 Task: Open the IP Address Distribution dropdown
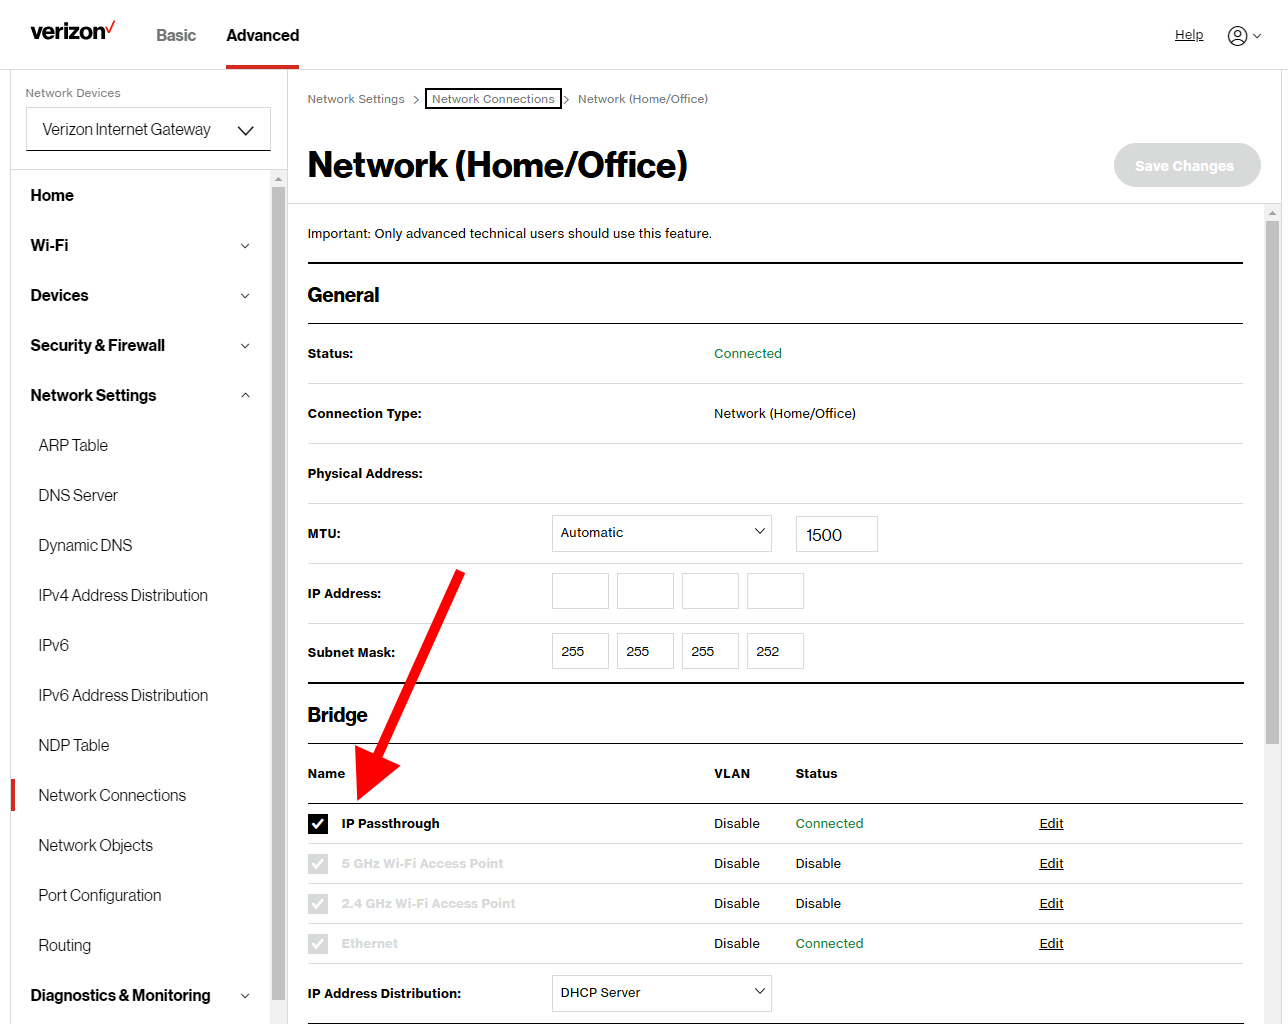(661, 993)
